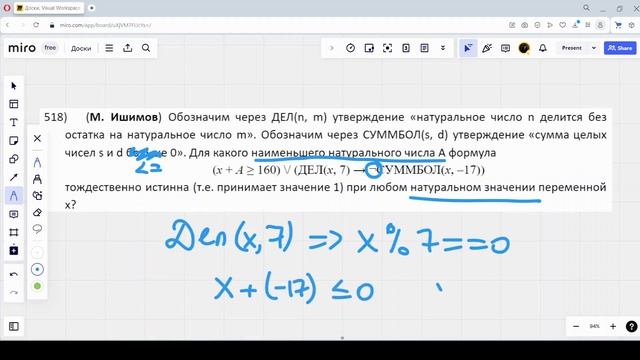Select the Miro browser tab
Image resolution: width=640 pixels, height=360 pixels.
49,8
